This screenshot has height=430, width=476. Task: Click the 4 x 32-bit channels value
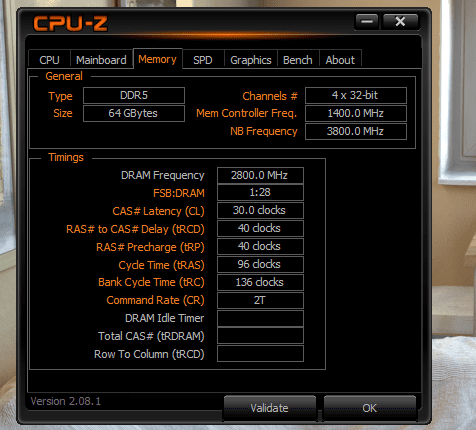coord(356,95)
